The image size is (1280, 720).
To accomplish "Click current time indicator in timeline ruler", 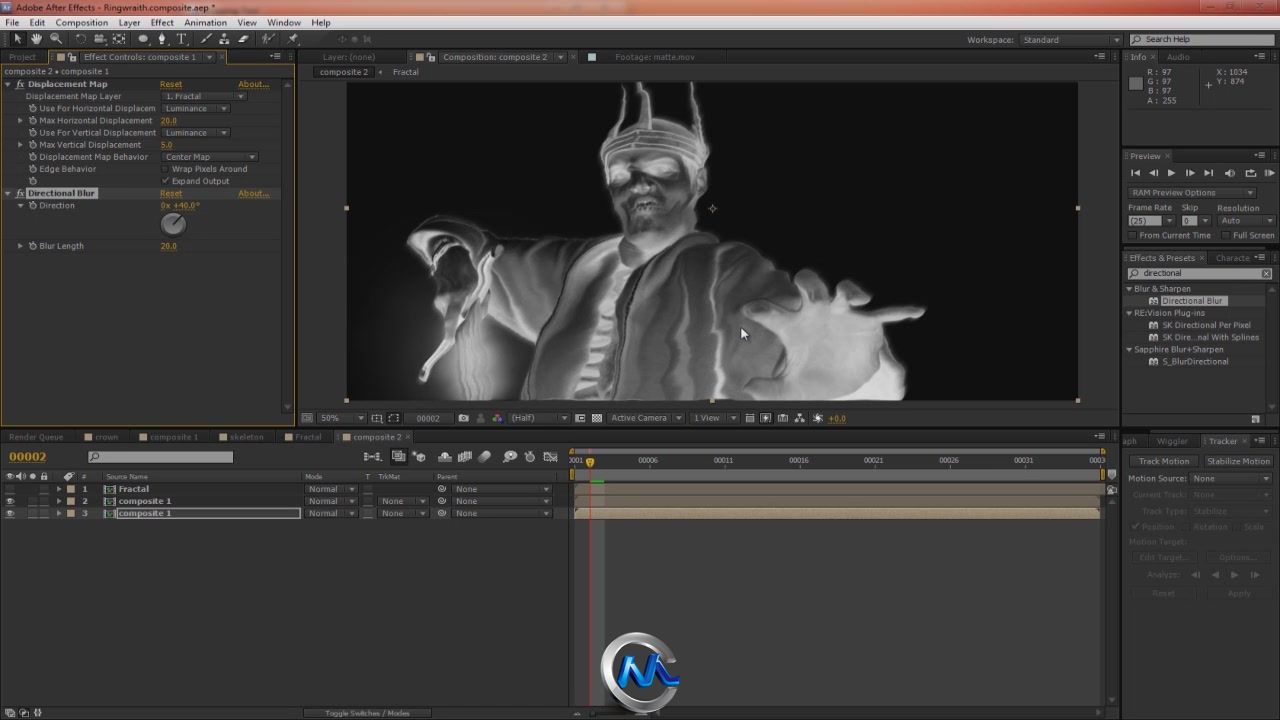I will [x=590, y=461].
